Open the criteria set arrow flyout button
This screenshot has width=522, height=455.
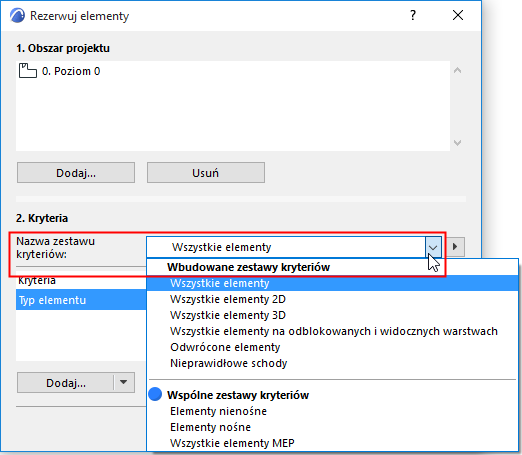coord(455,247)
